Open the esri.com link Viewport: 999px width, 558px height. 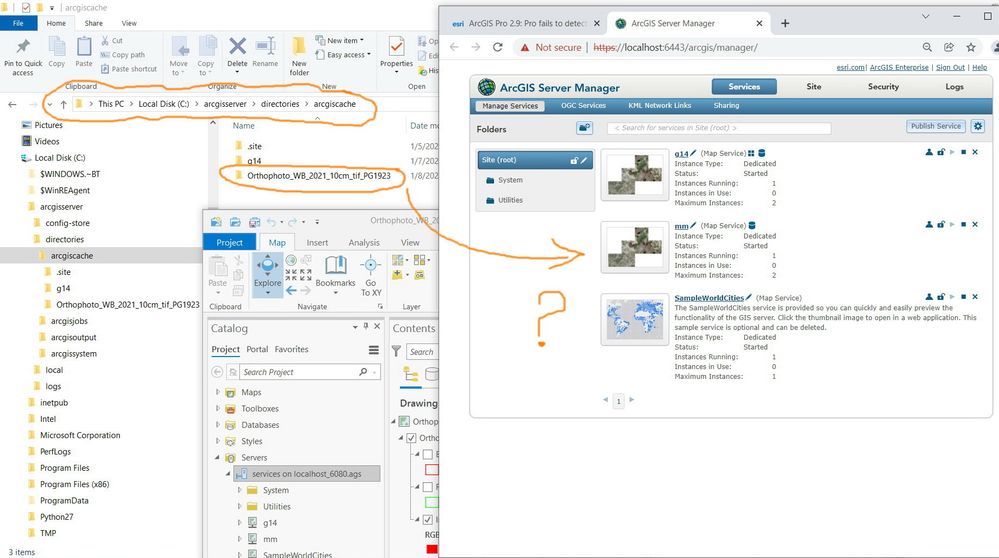point(850,68)
